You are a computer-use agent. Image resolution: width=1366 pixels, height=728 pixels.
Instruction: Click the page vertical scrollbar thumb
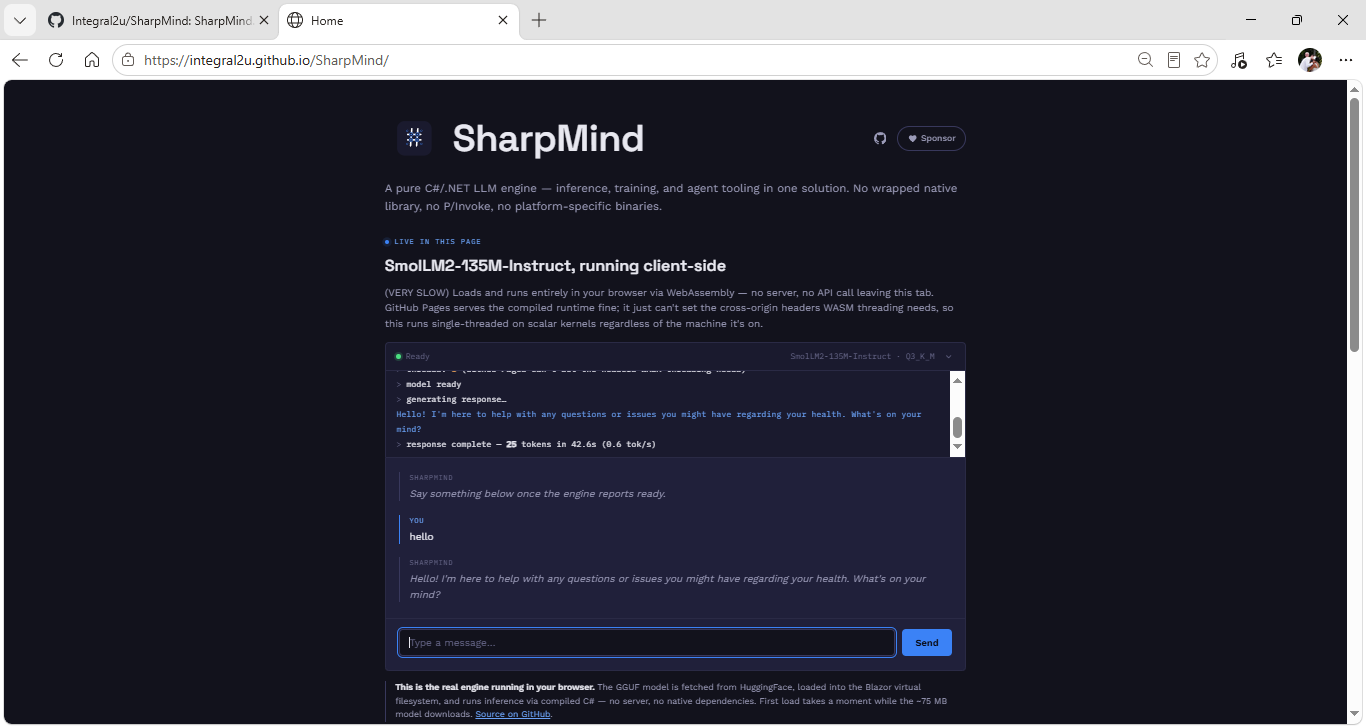tap(1354, 224)
